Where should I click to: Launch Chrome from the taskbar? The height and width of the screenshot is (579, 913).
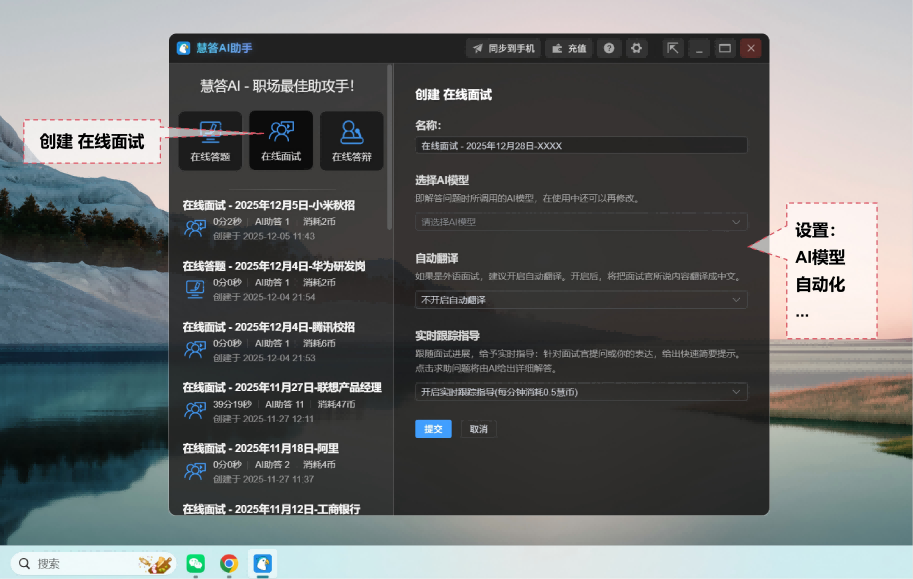[229, 564]
